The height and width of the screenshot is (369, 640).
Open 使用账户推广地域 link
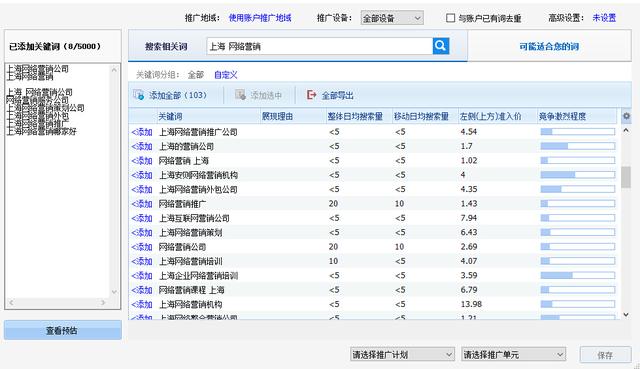click(x=260, y=18)
